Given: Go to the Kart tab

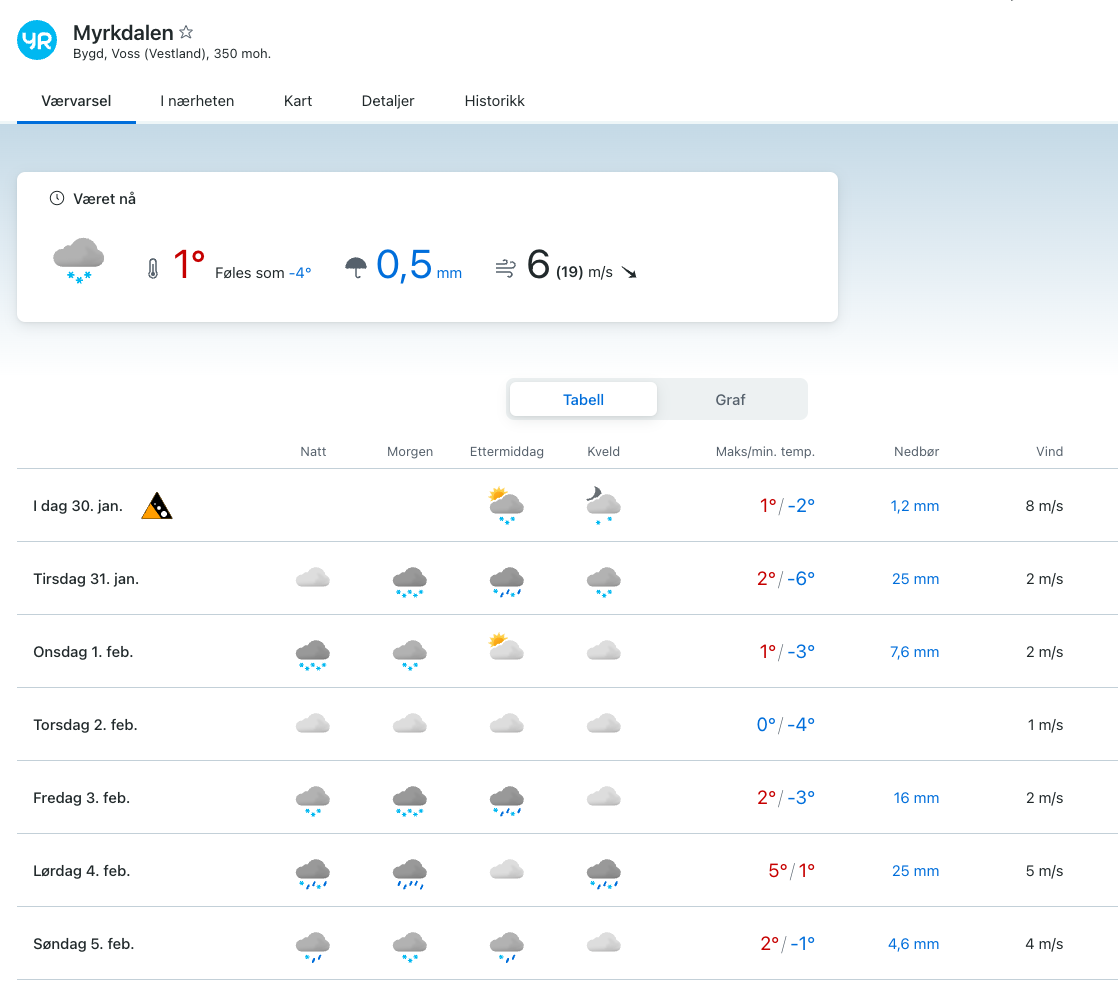Looking at the screenshot, I should [298, 101].
